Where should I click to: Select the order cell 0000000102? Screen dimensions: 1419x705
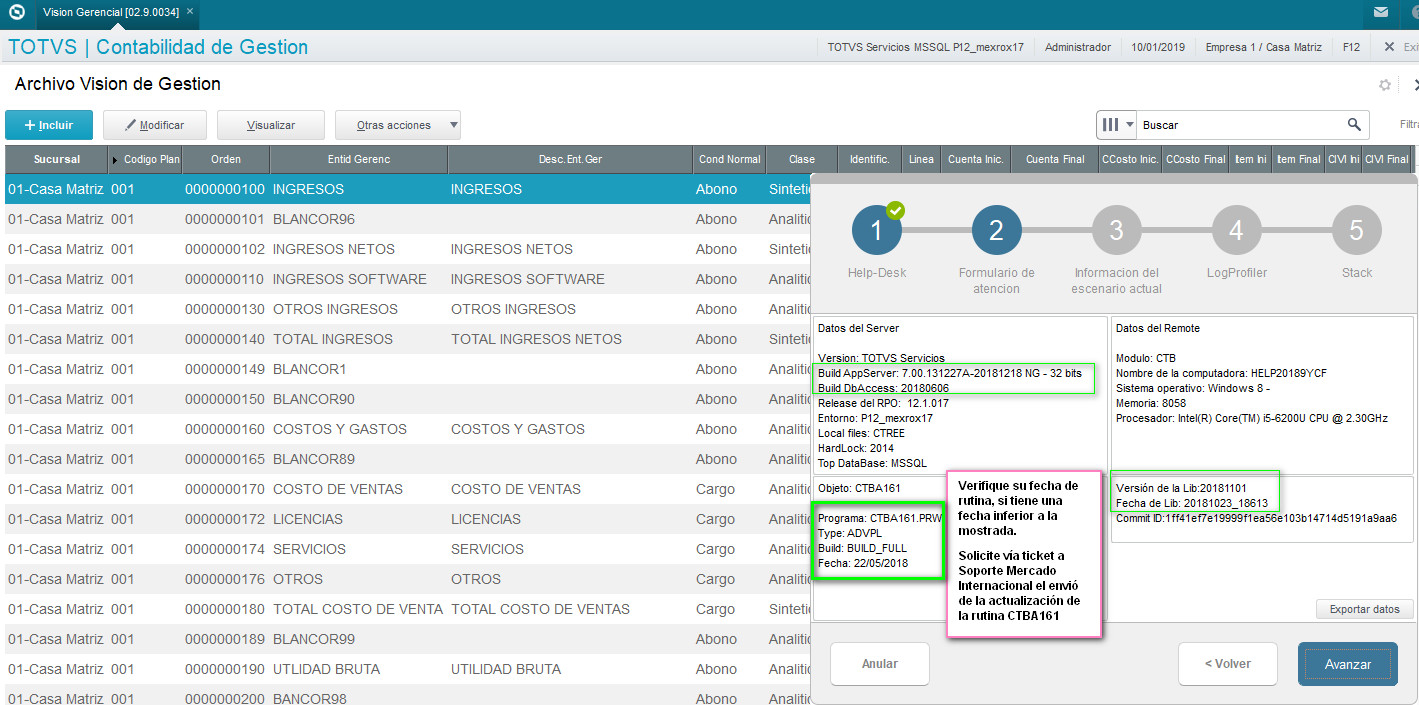pos(226,249)
